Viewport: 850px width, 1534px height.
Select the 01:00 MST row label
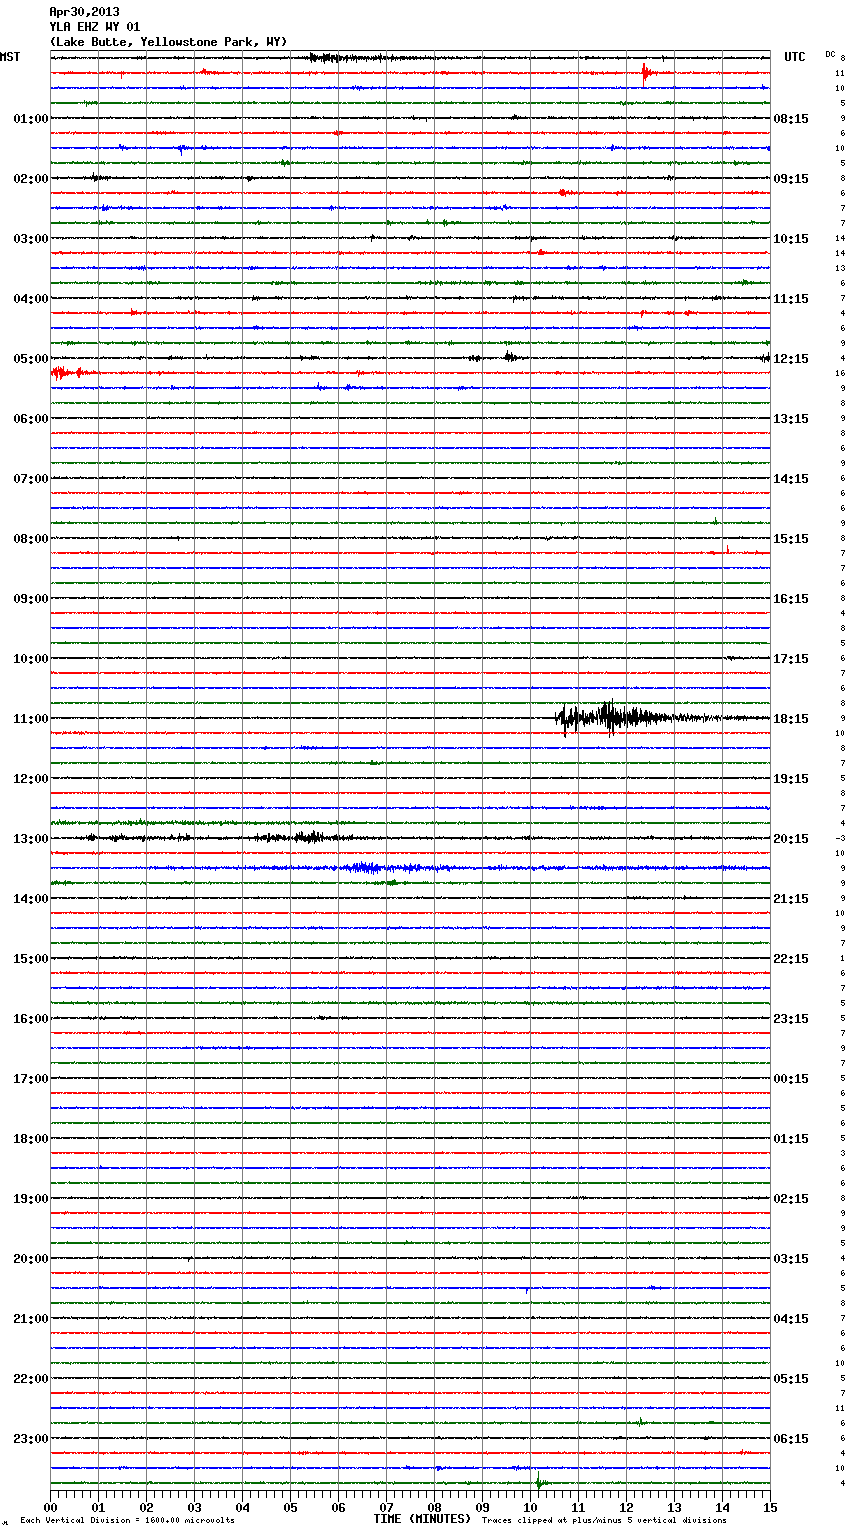pyautogui.click(x=31, y=119)
